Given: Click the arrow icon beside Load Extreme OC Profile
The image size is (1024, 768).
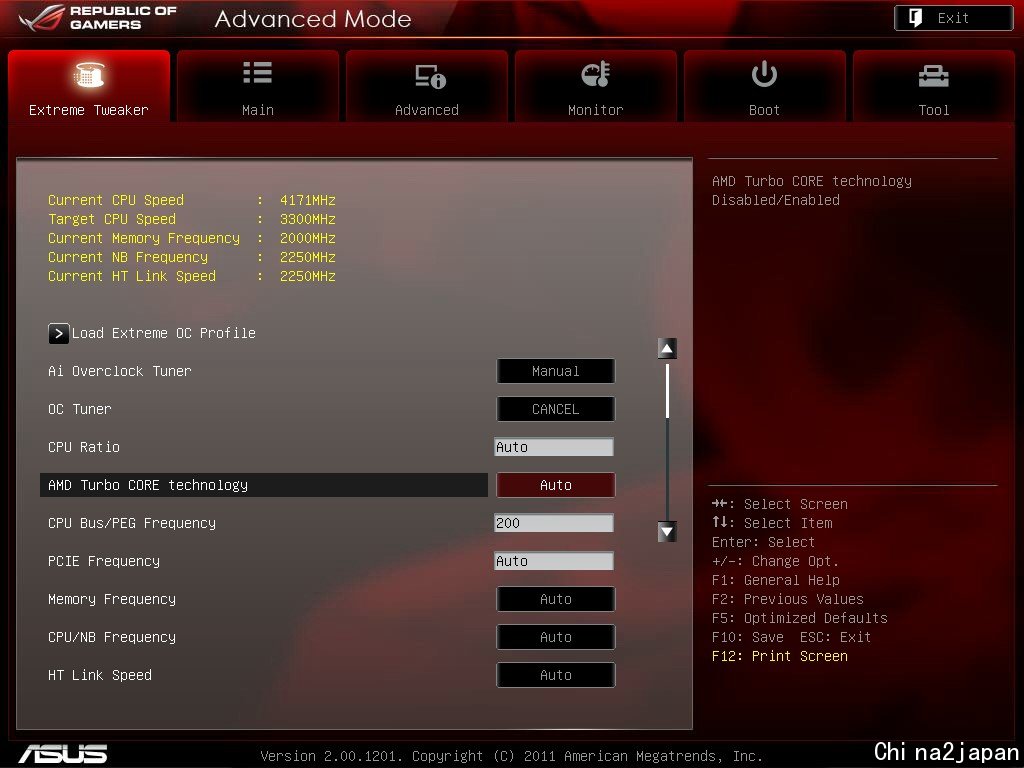Looking at the screenshot, I should (58, 334).
